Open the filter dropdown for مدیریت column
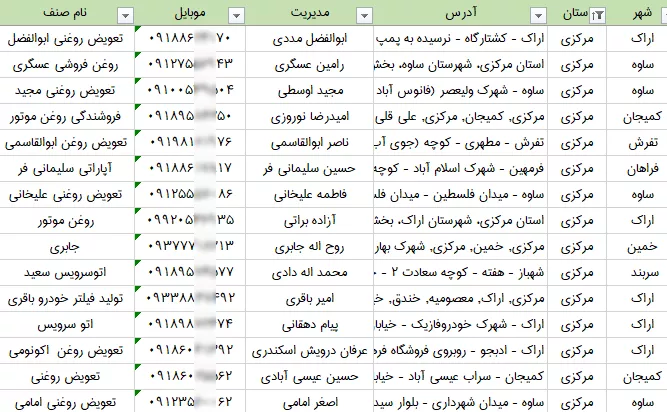Screen dimensions: 667x412 365,16
